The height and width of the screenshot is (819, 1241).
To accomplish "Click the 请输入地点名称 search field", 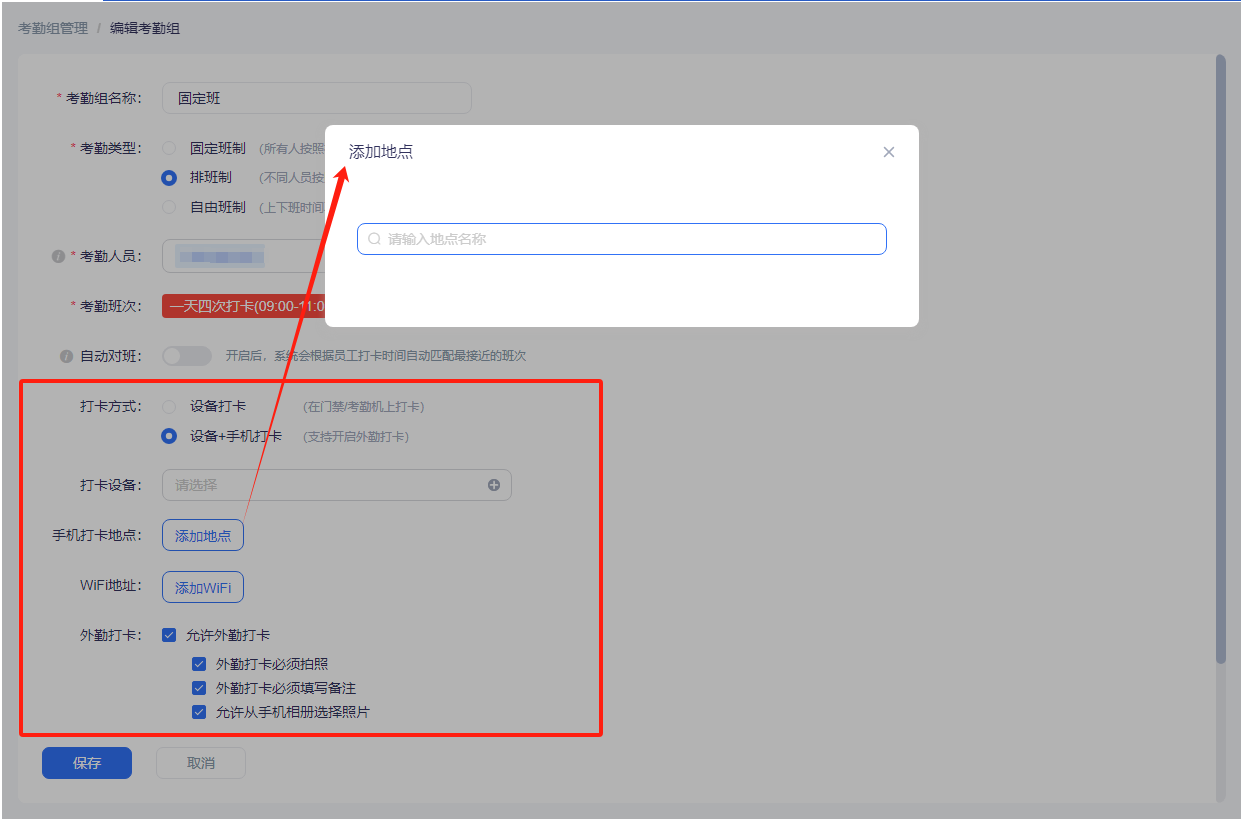I will click(630, 239).
